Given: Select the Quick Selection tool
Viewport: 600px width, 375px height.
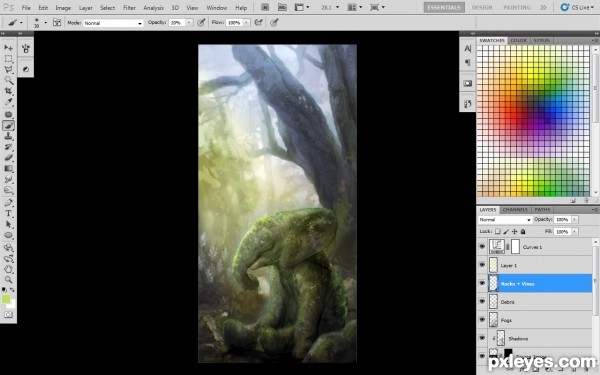Looking at the screenshot, I should [x=8, y=80].
